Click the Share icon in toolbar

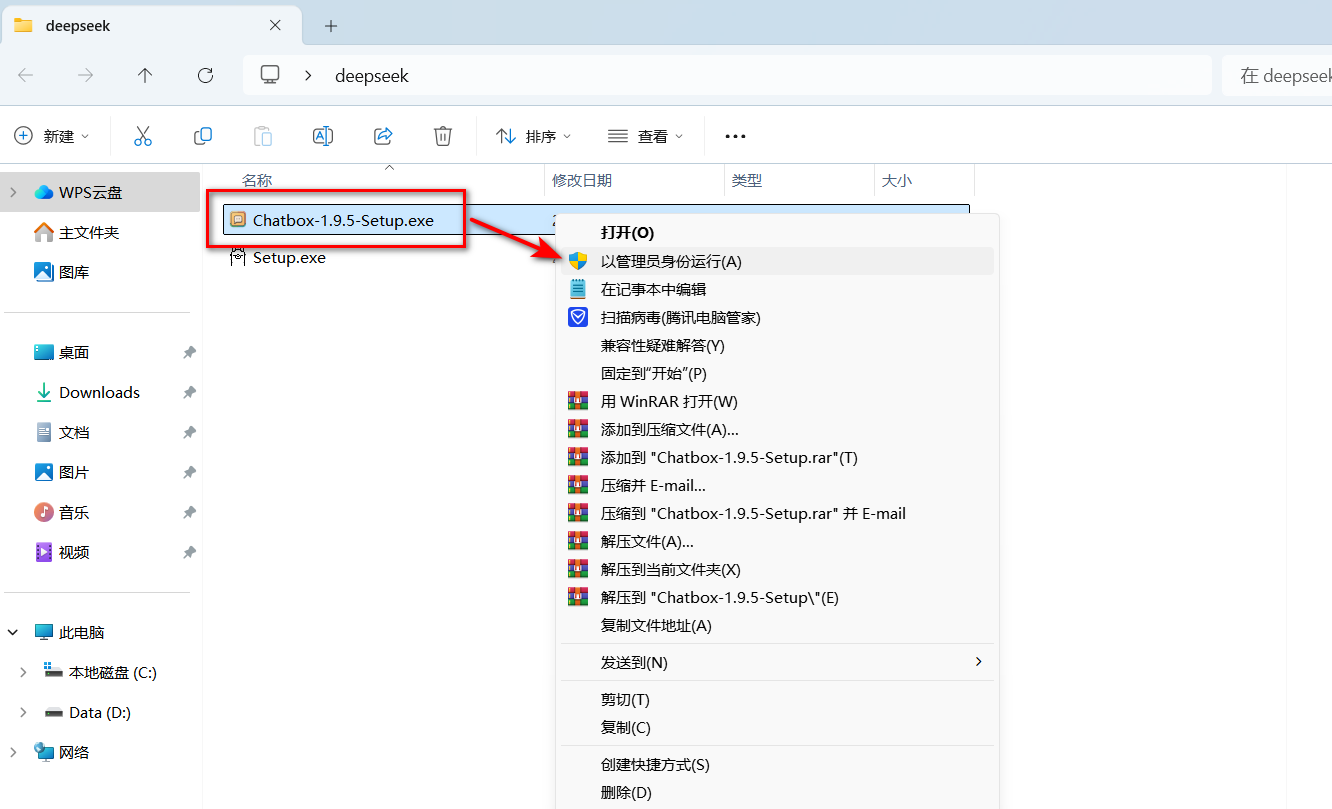click(x=383, y=136)
